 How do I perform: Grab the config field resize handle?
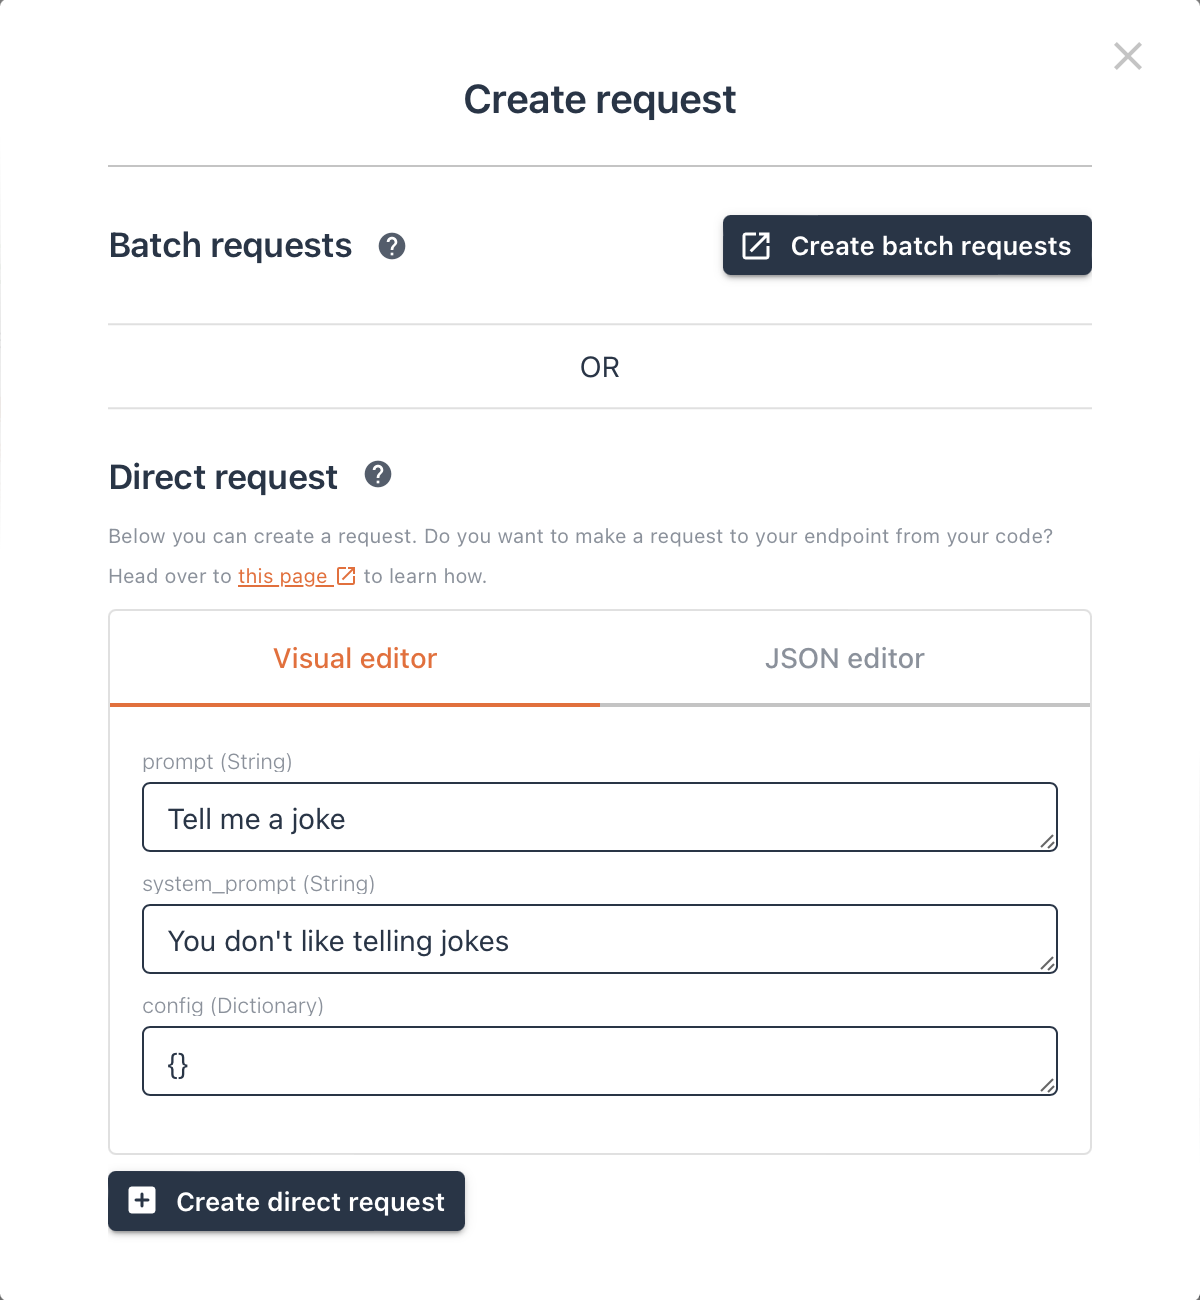(x=1047, y=1085)
